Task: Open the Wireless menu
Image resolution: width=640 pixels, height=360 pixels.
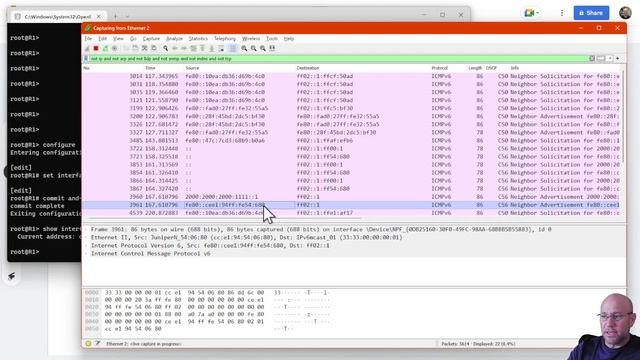Action: 251,38
